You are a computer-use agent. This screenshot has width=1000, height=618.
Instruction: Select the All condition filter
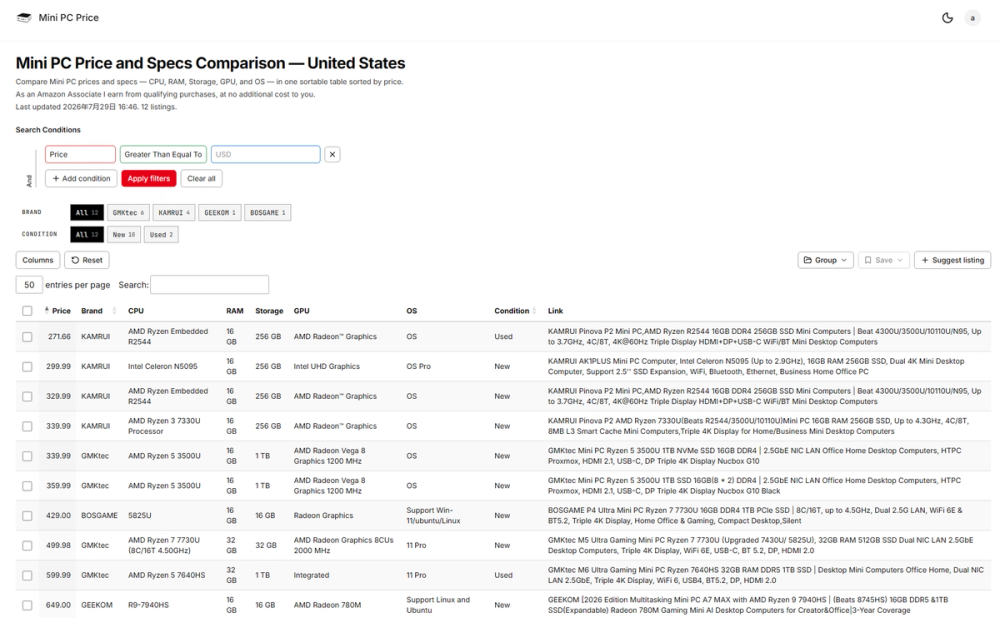(x=87, y=235)
